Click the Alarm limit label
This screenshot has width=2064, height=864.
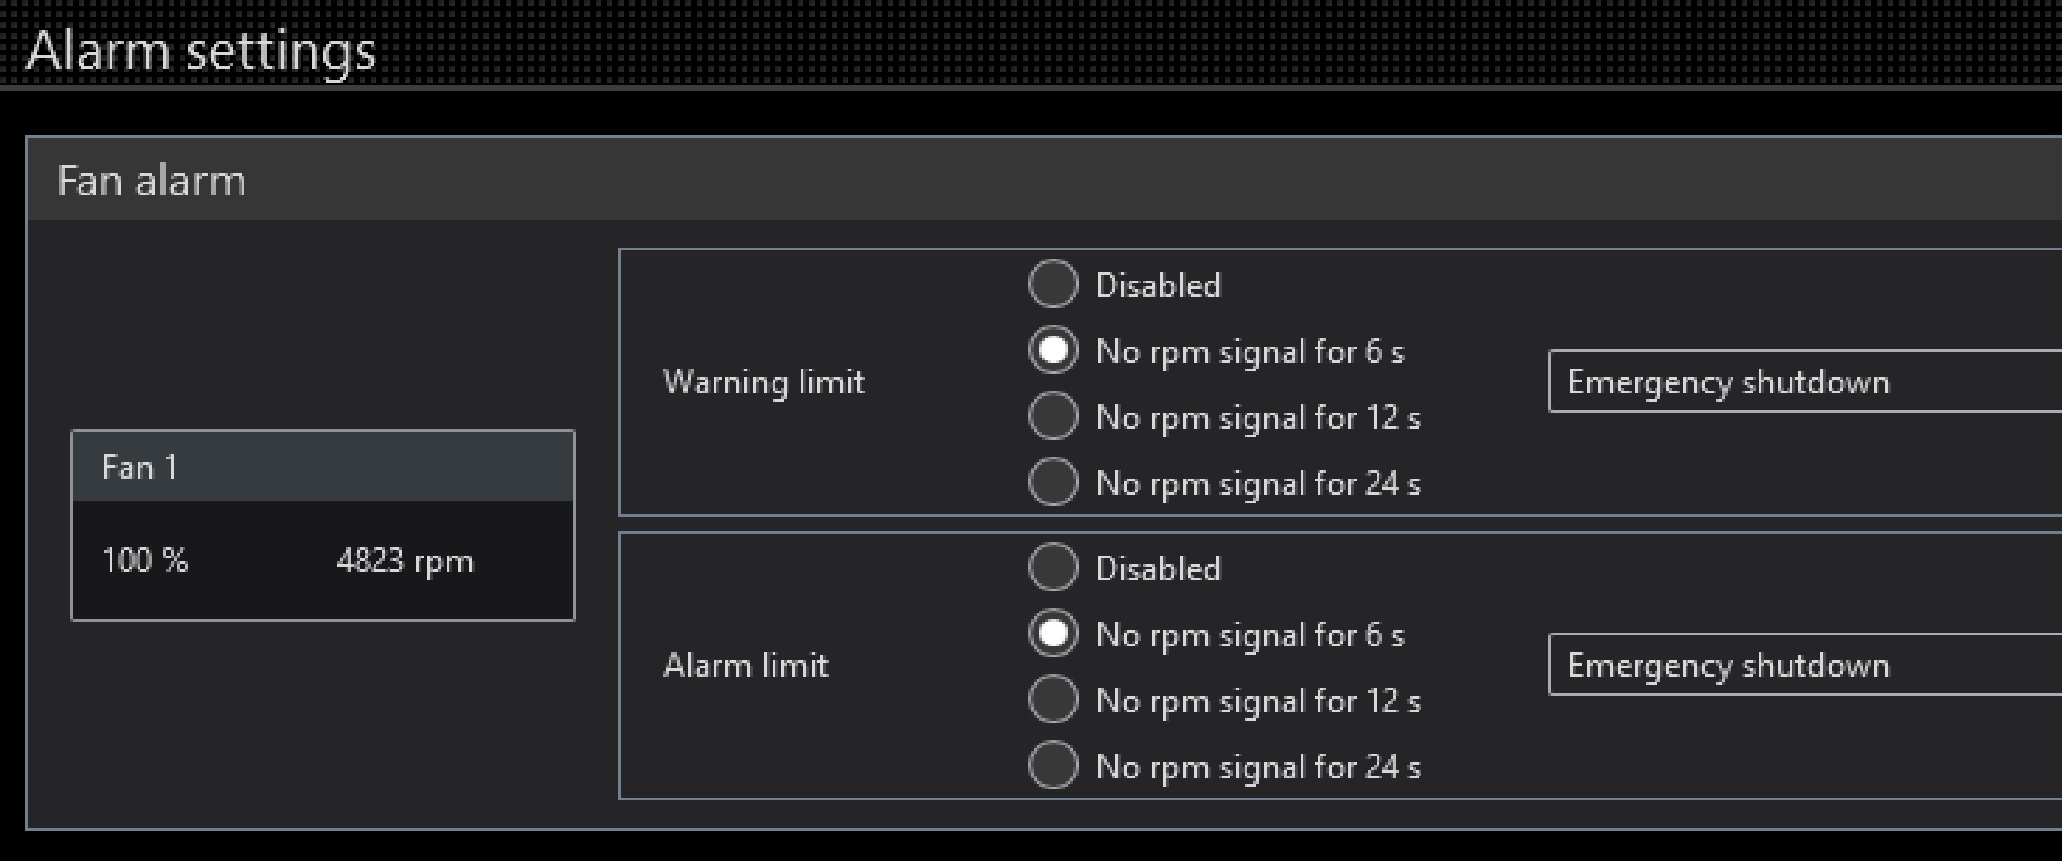click(x=746, y=665)
